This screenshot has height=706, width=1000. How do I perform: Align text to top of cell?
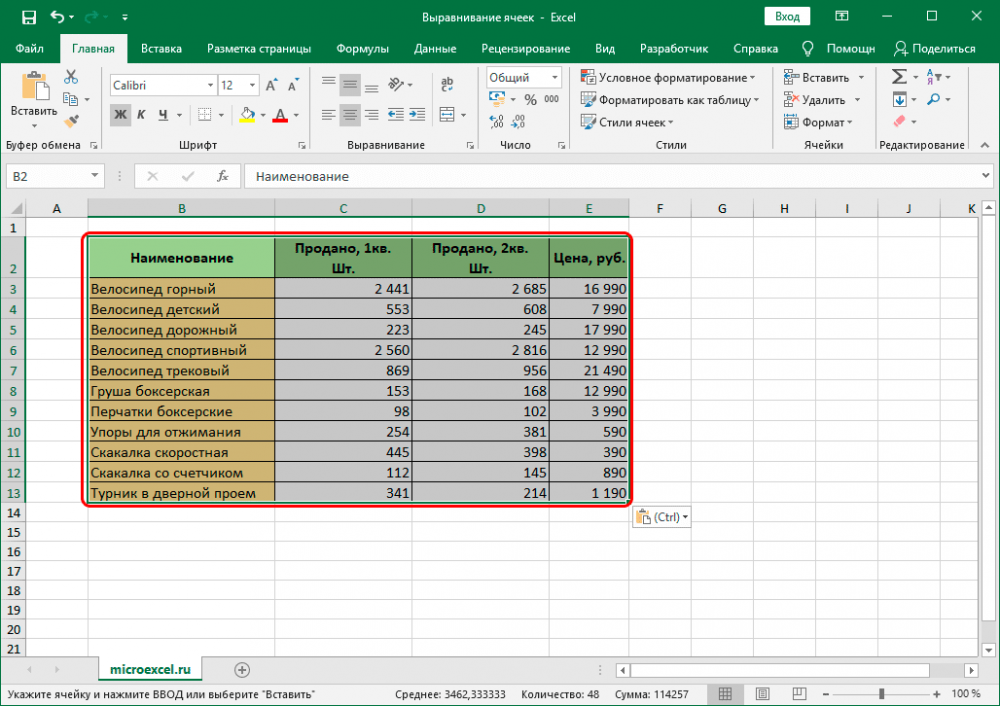point(328,82)
